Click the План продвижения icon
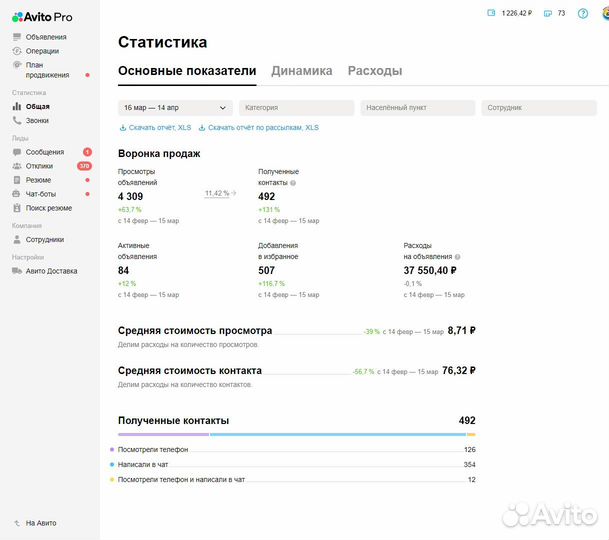Image resolution: width=609 pixels, height=540 pixels. [17, 65]
